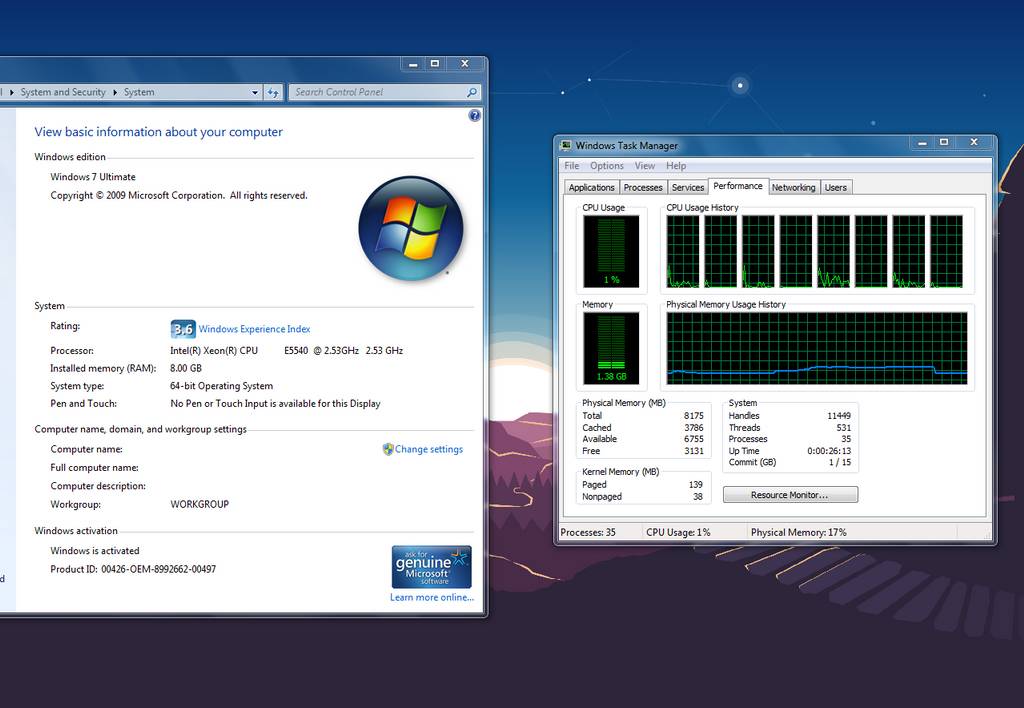Click the genuine Microsoft software badge

click(x=432, y=567)
